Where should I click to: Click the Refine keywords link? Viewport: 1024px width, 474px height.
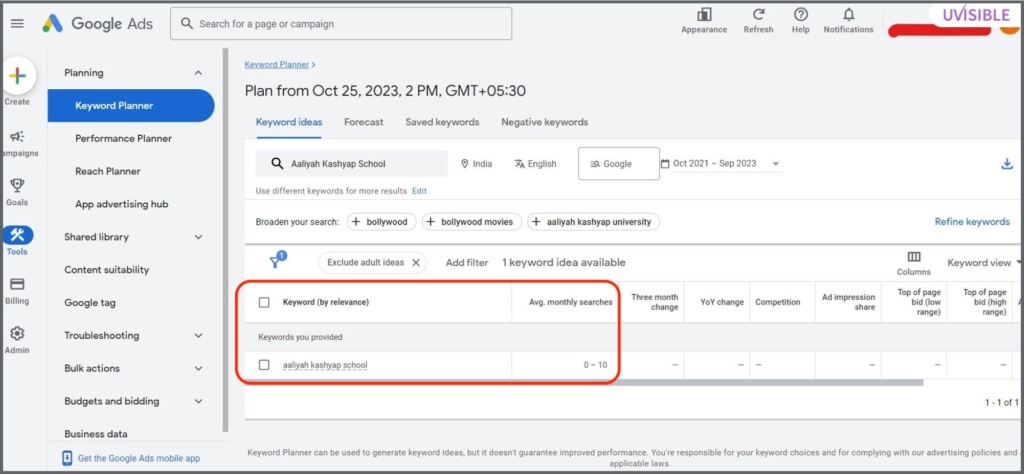972,222
